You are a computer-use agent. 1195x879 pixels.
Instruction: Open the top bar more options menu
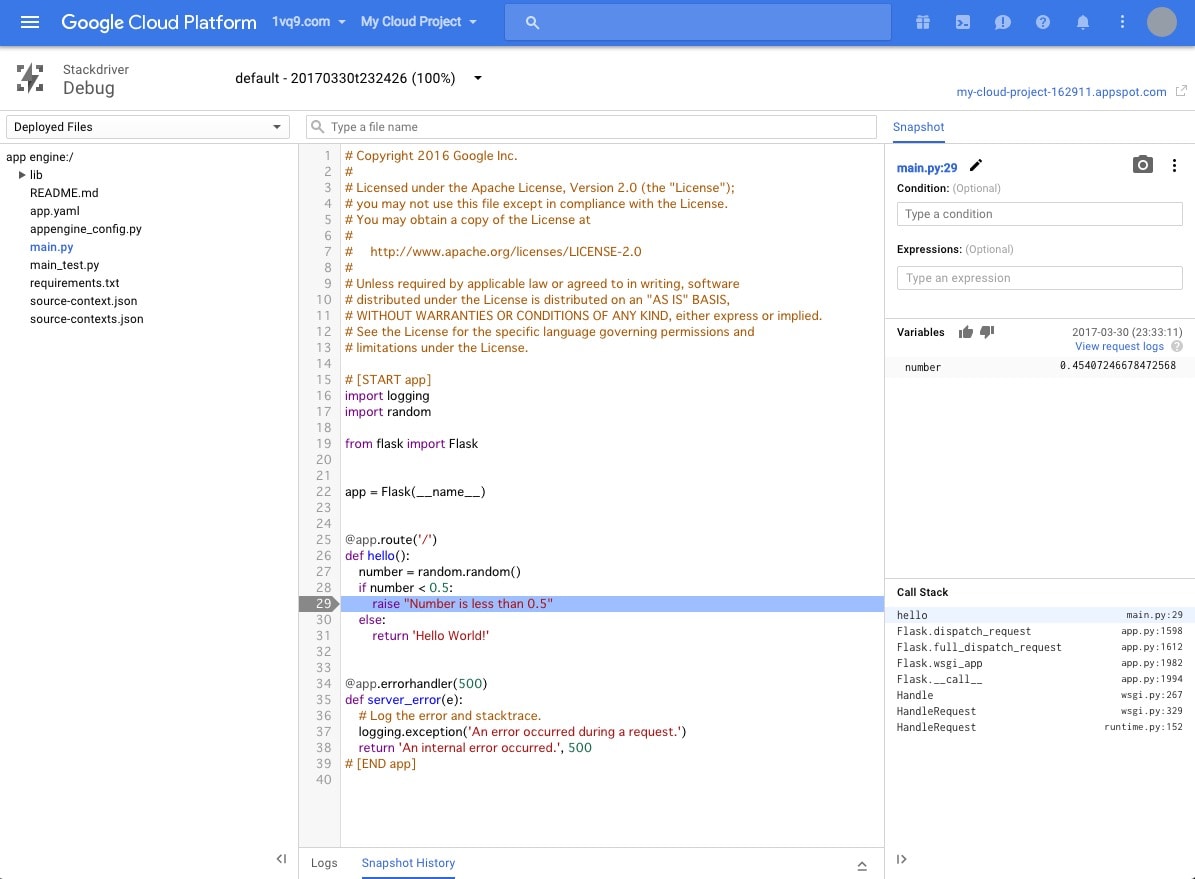[x=1122, y=22]
